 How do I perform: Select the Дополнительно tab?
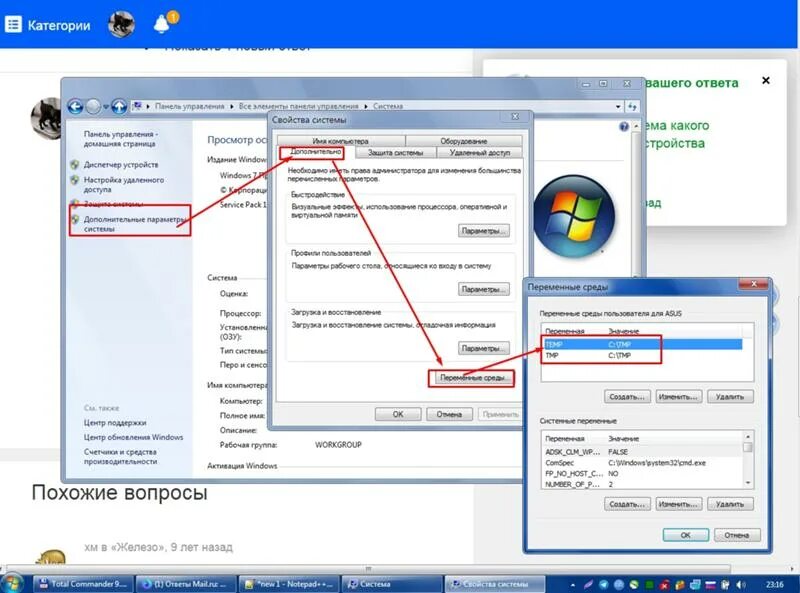tap(315, 152)
